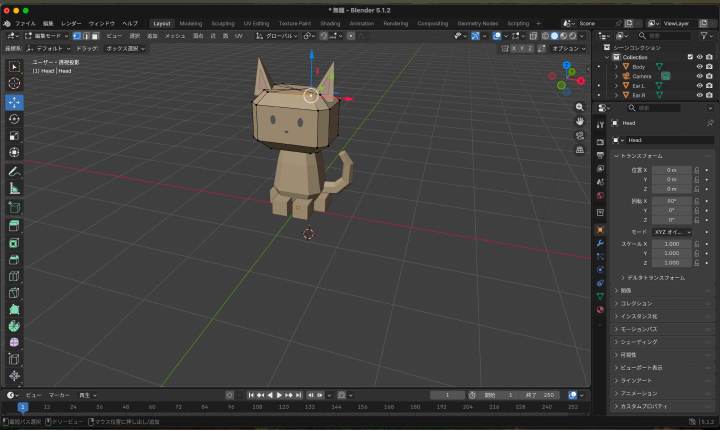The width and height of the screenshot is (720, 430).
Task: Click the 位置 X value field
Action: pyautogui.click(x=672, y=170)
